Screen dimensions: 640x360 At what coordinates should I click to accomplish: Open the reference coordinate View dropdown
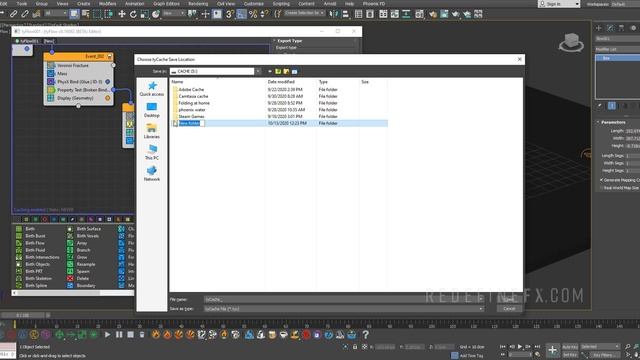pos(173,13)
